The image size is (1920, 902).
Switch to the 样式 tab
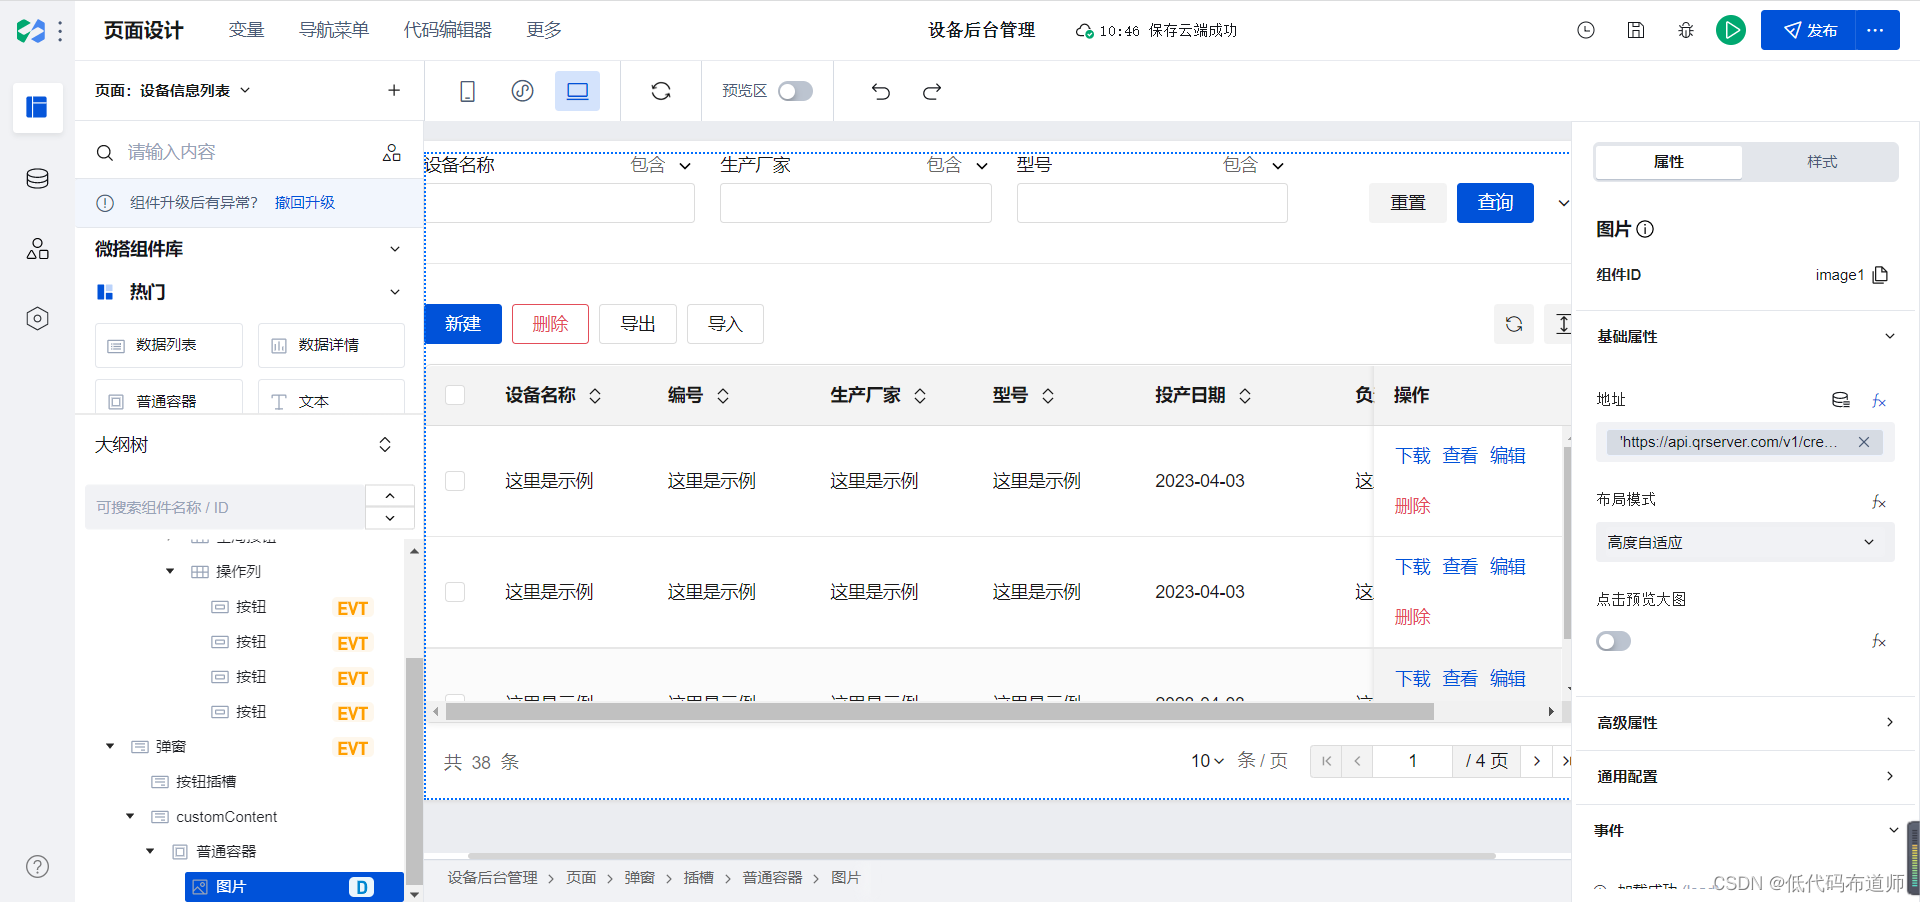1821,162
